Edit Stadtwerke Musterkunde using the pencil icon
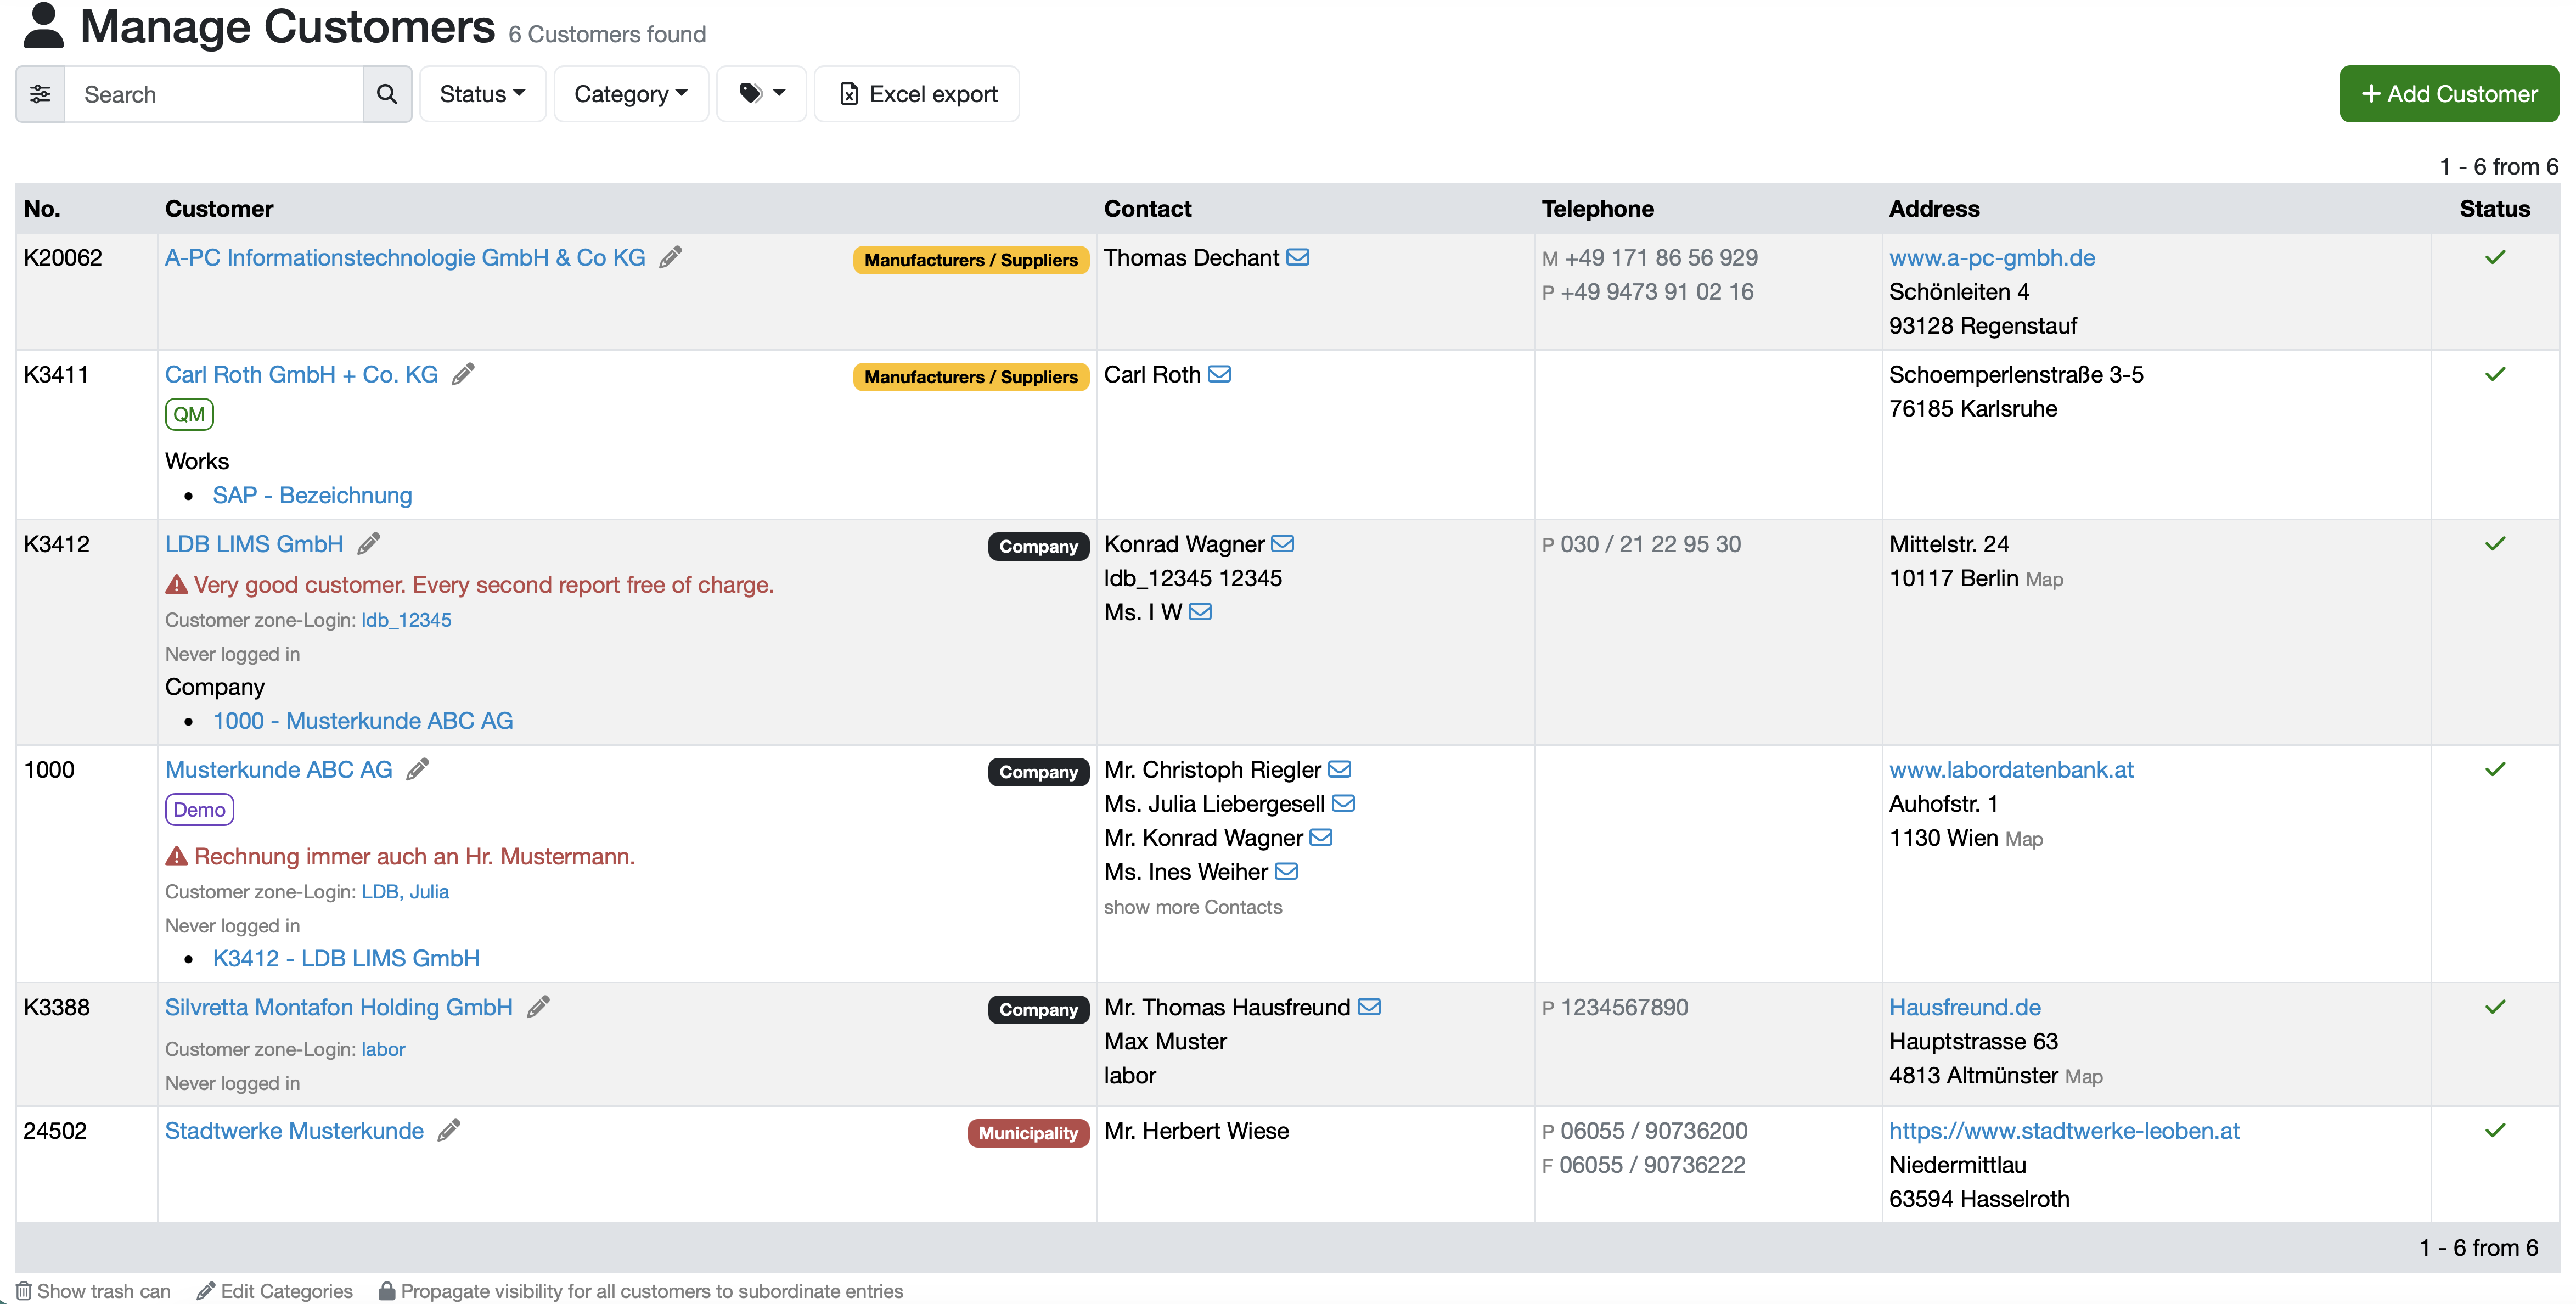2576x1304 pixels. (x=449, y=1131)
